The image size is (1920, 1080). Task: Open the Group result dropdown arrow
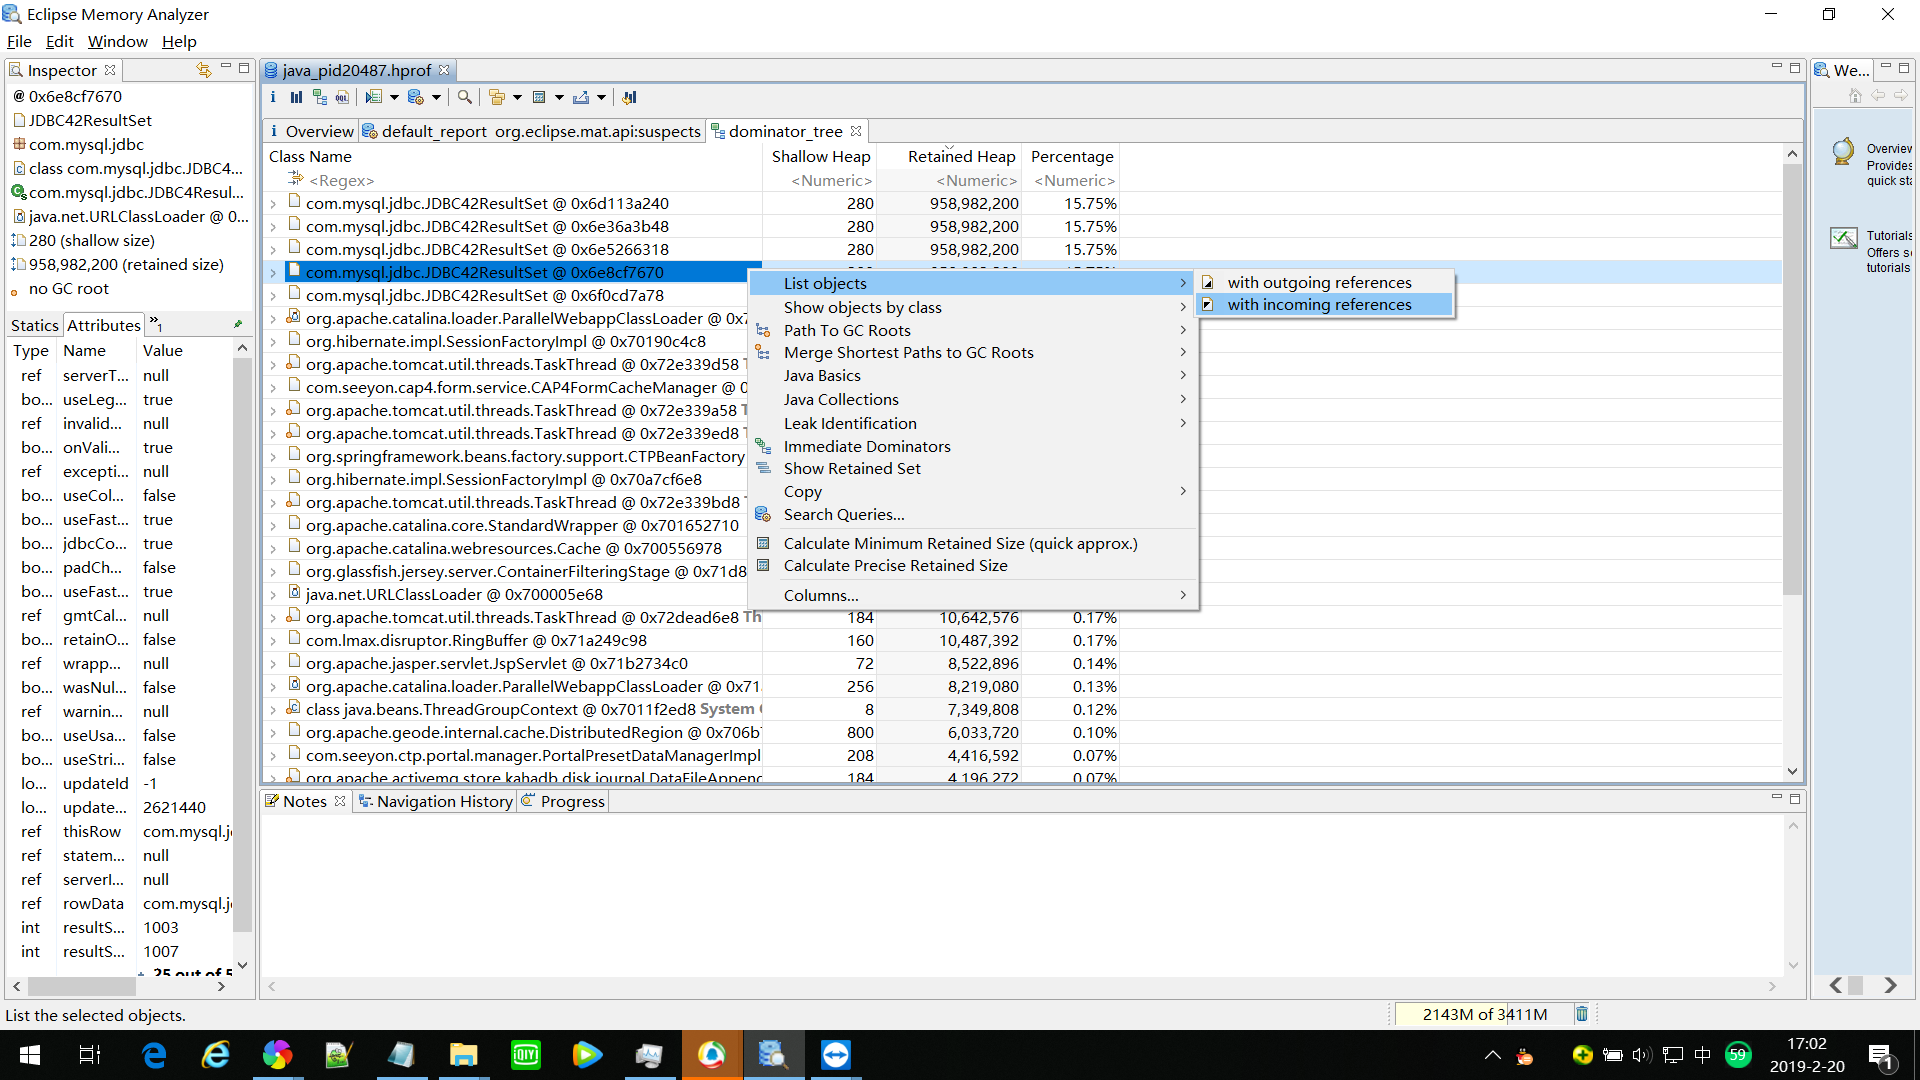[x=517, y=97]
